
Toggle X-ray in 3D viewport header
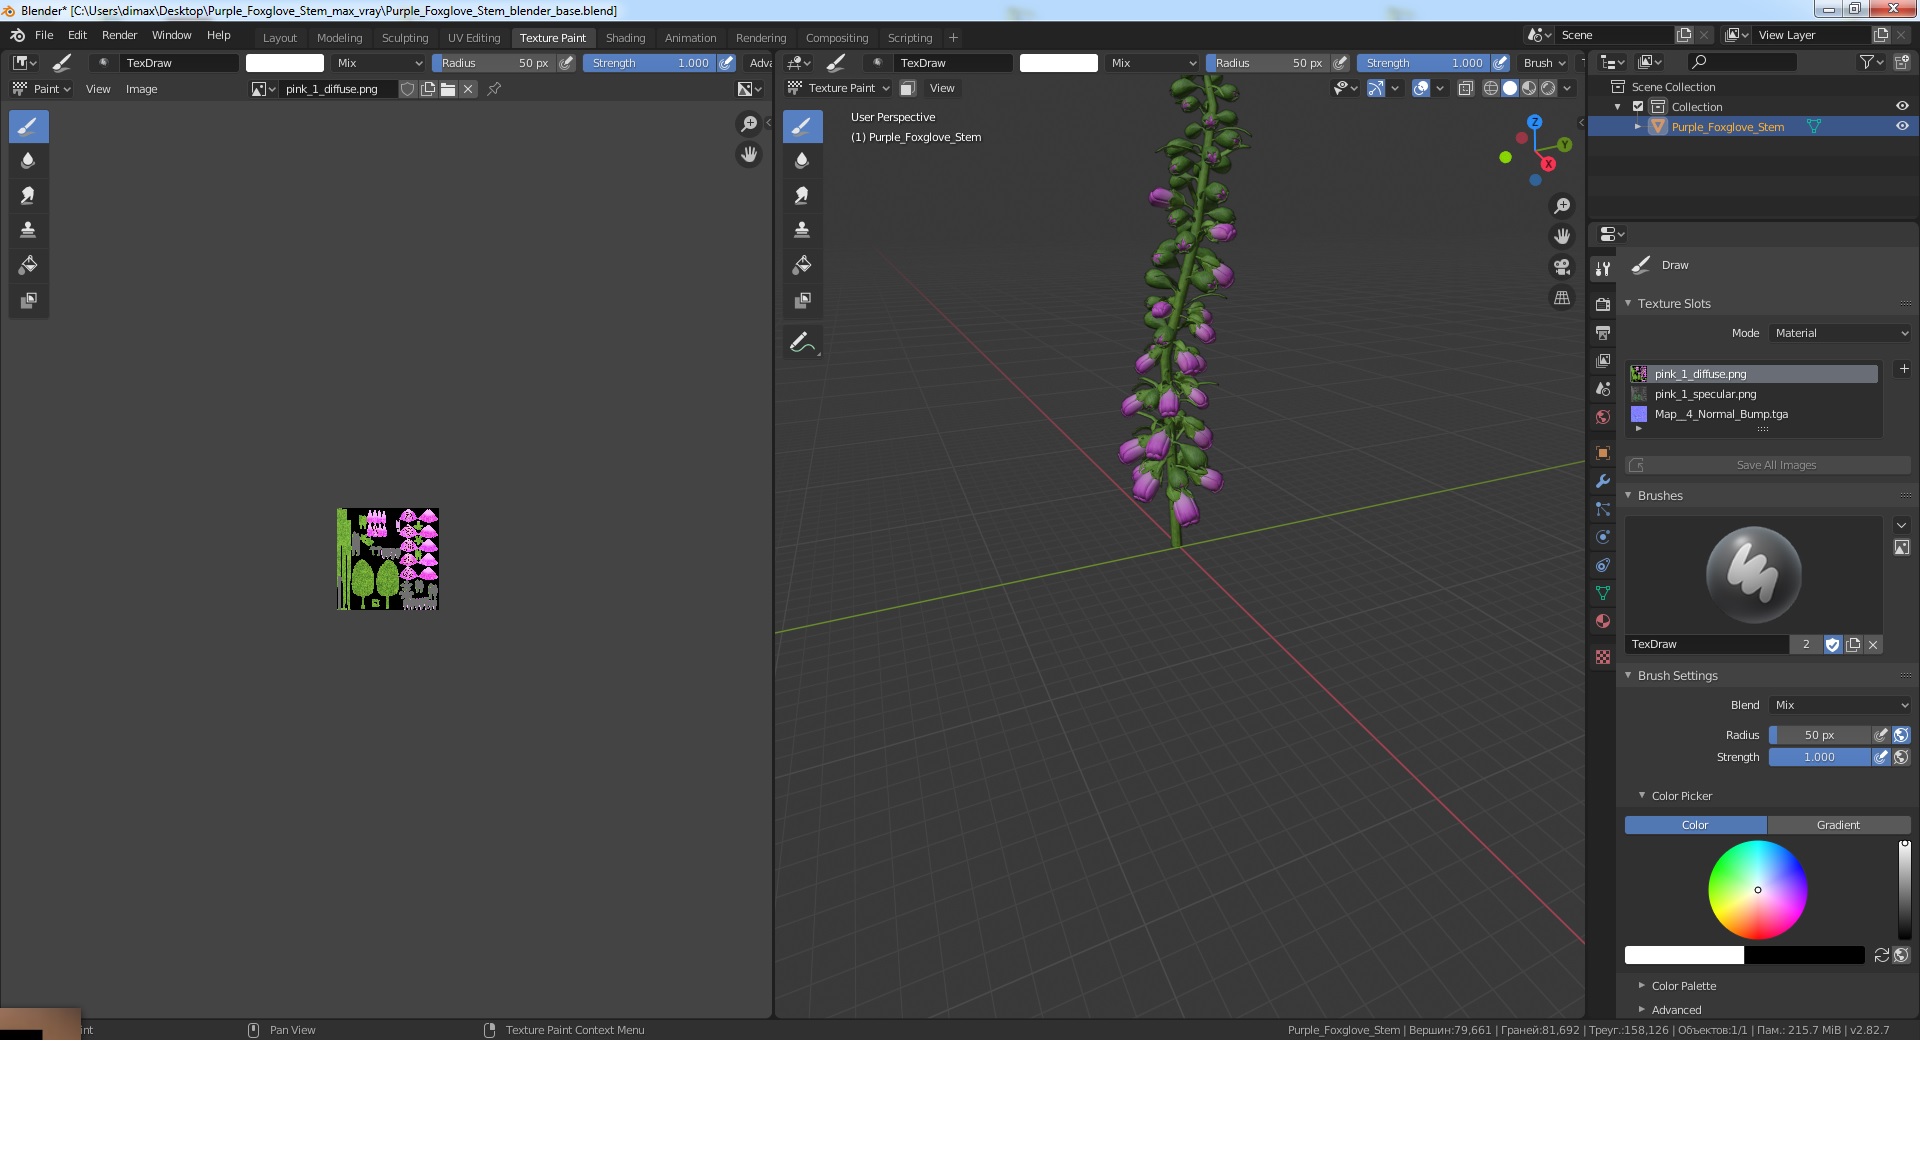[x=1465, y=88]
